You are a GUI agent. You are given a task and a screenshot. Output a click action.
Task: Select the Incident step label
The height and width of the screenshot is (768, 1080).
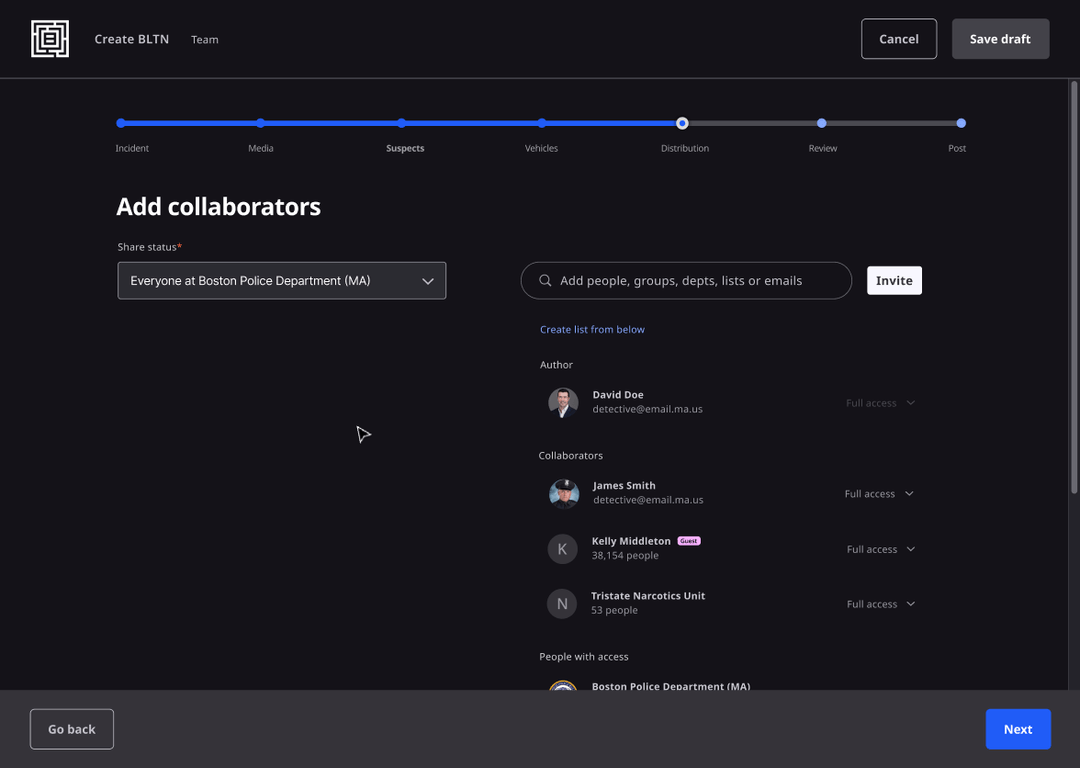pos(132,147)
